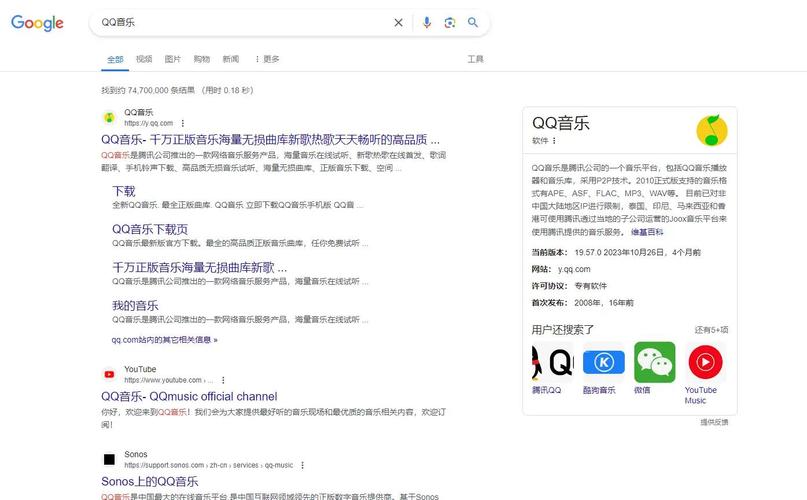
Task: Switch to the 新闻 tab
Action: tap(230, 59)
